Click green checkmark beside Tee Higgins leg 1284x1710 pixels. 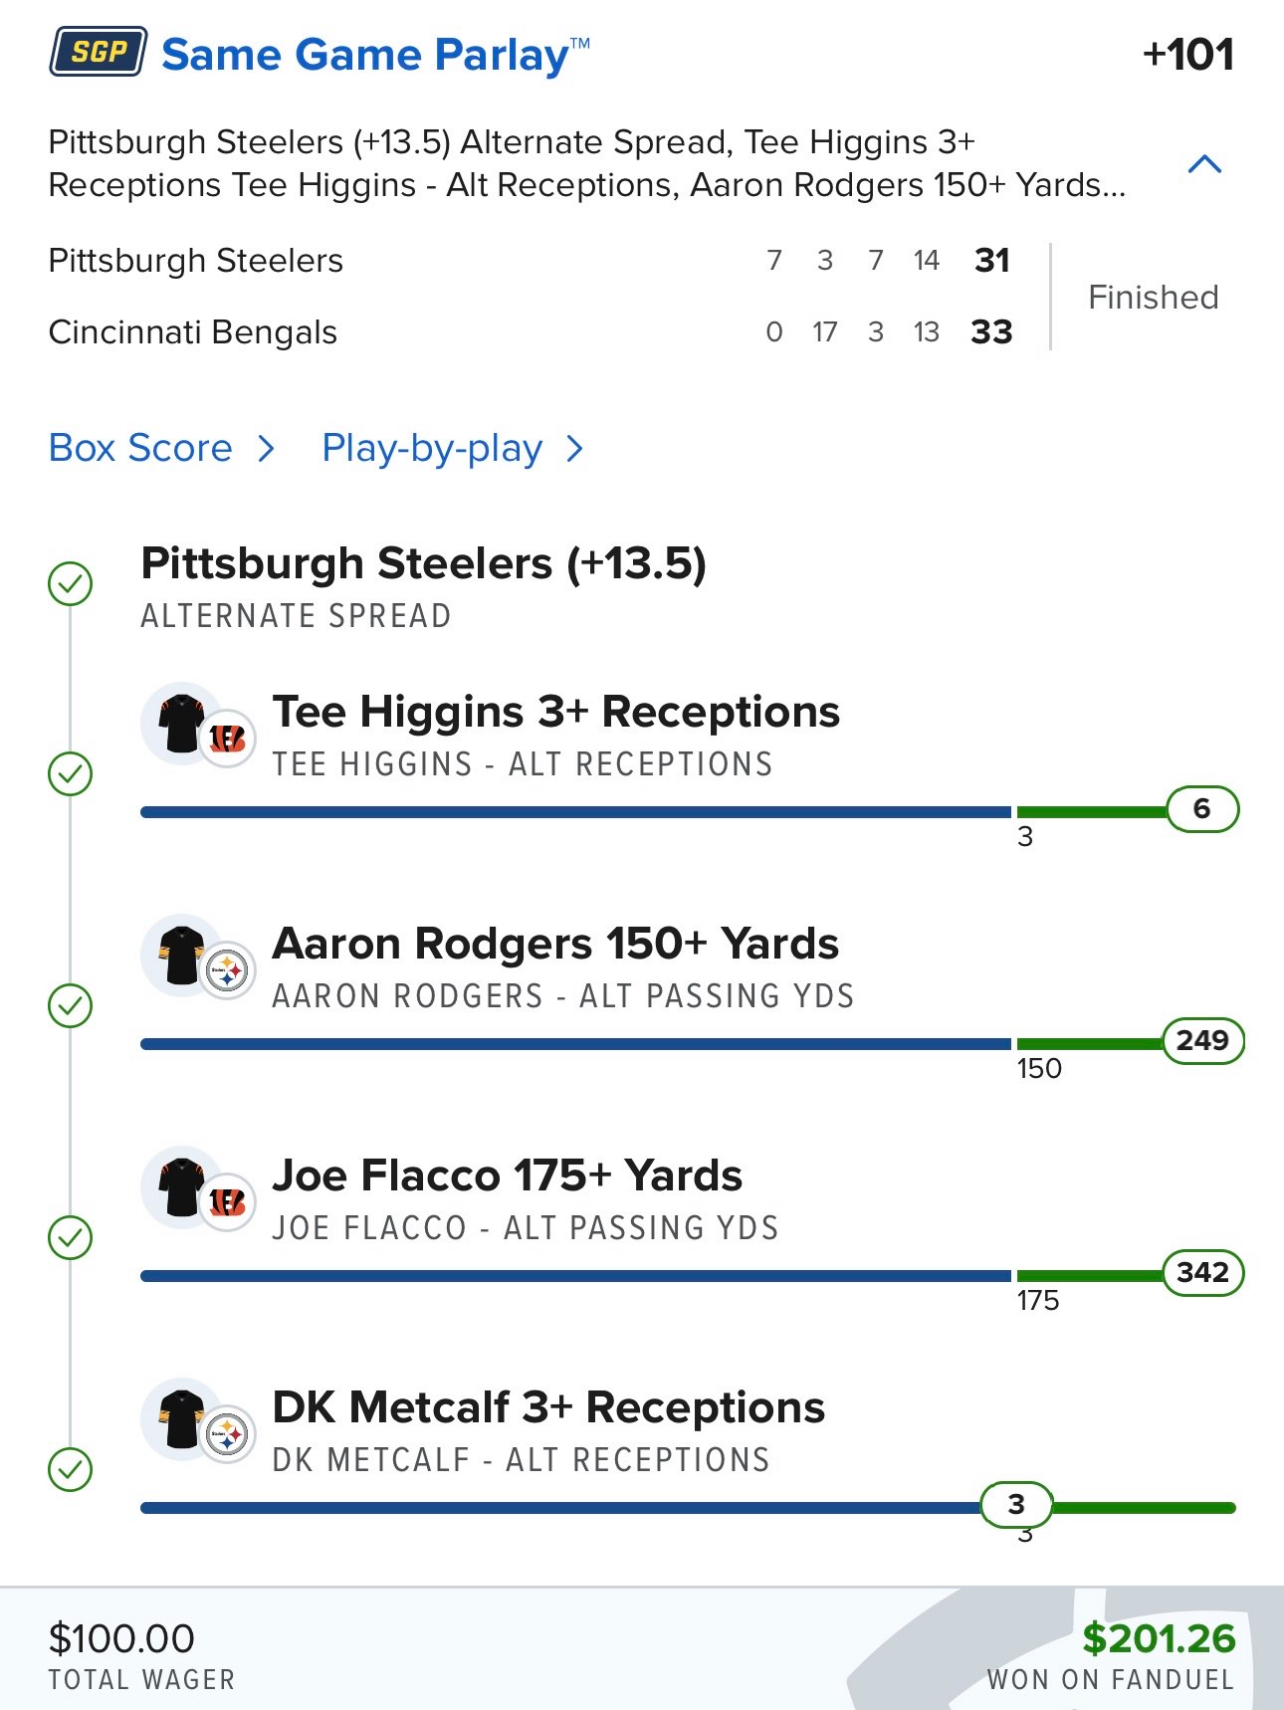(x=70, y=774)
